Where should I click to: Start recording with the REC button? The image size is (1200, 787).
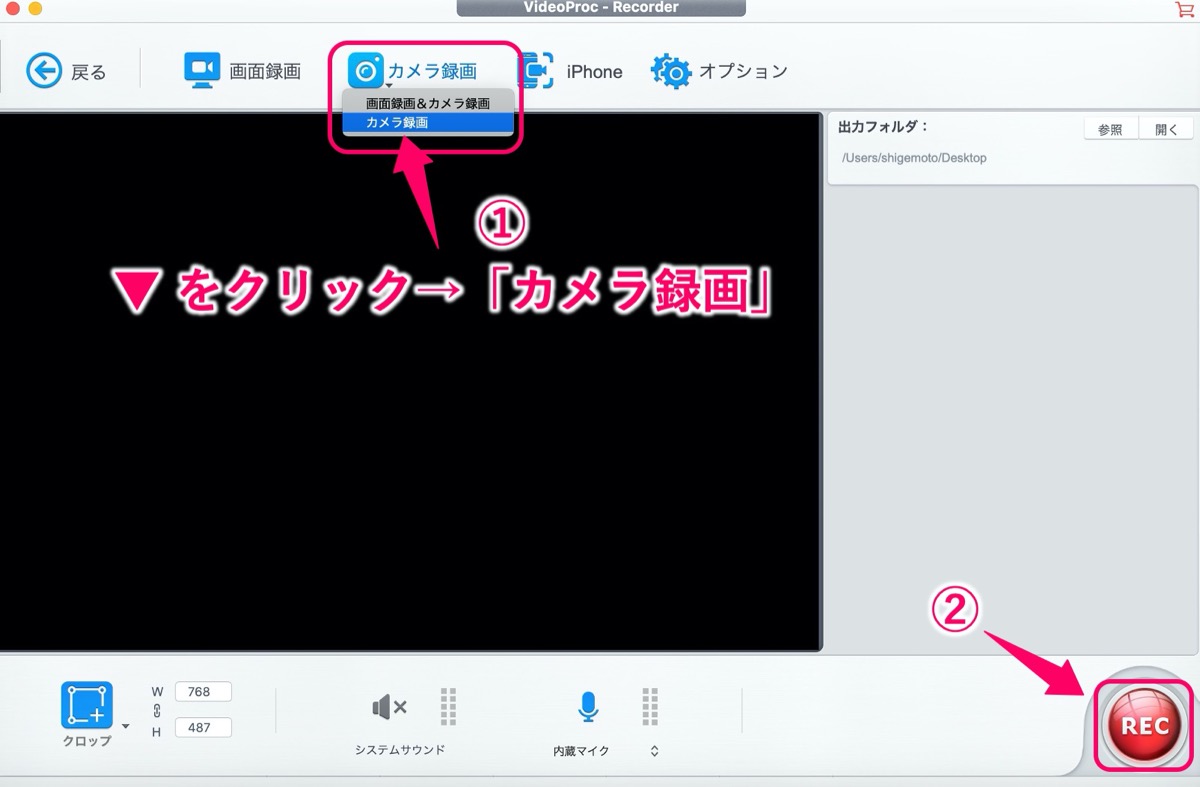coord(1145,726)
